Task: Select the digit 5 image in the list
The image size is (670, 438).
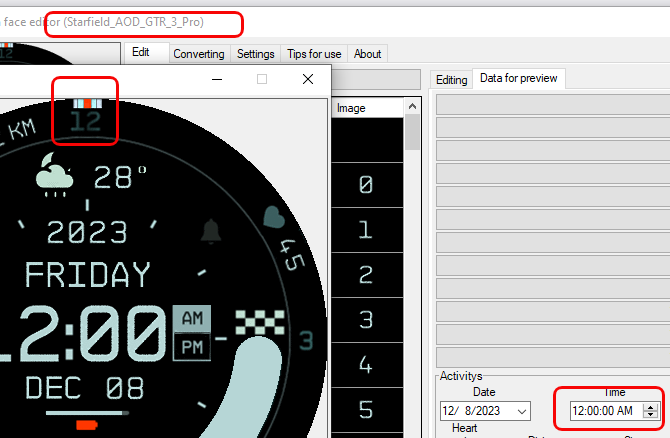Action: 367,409
